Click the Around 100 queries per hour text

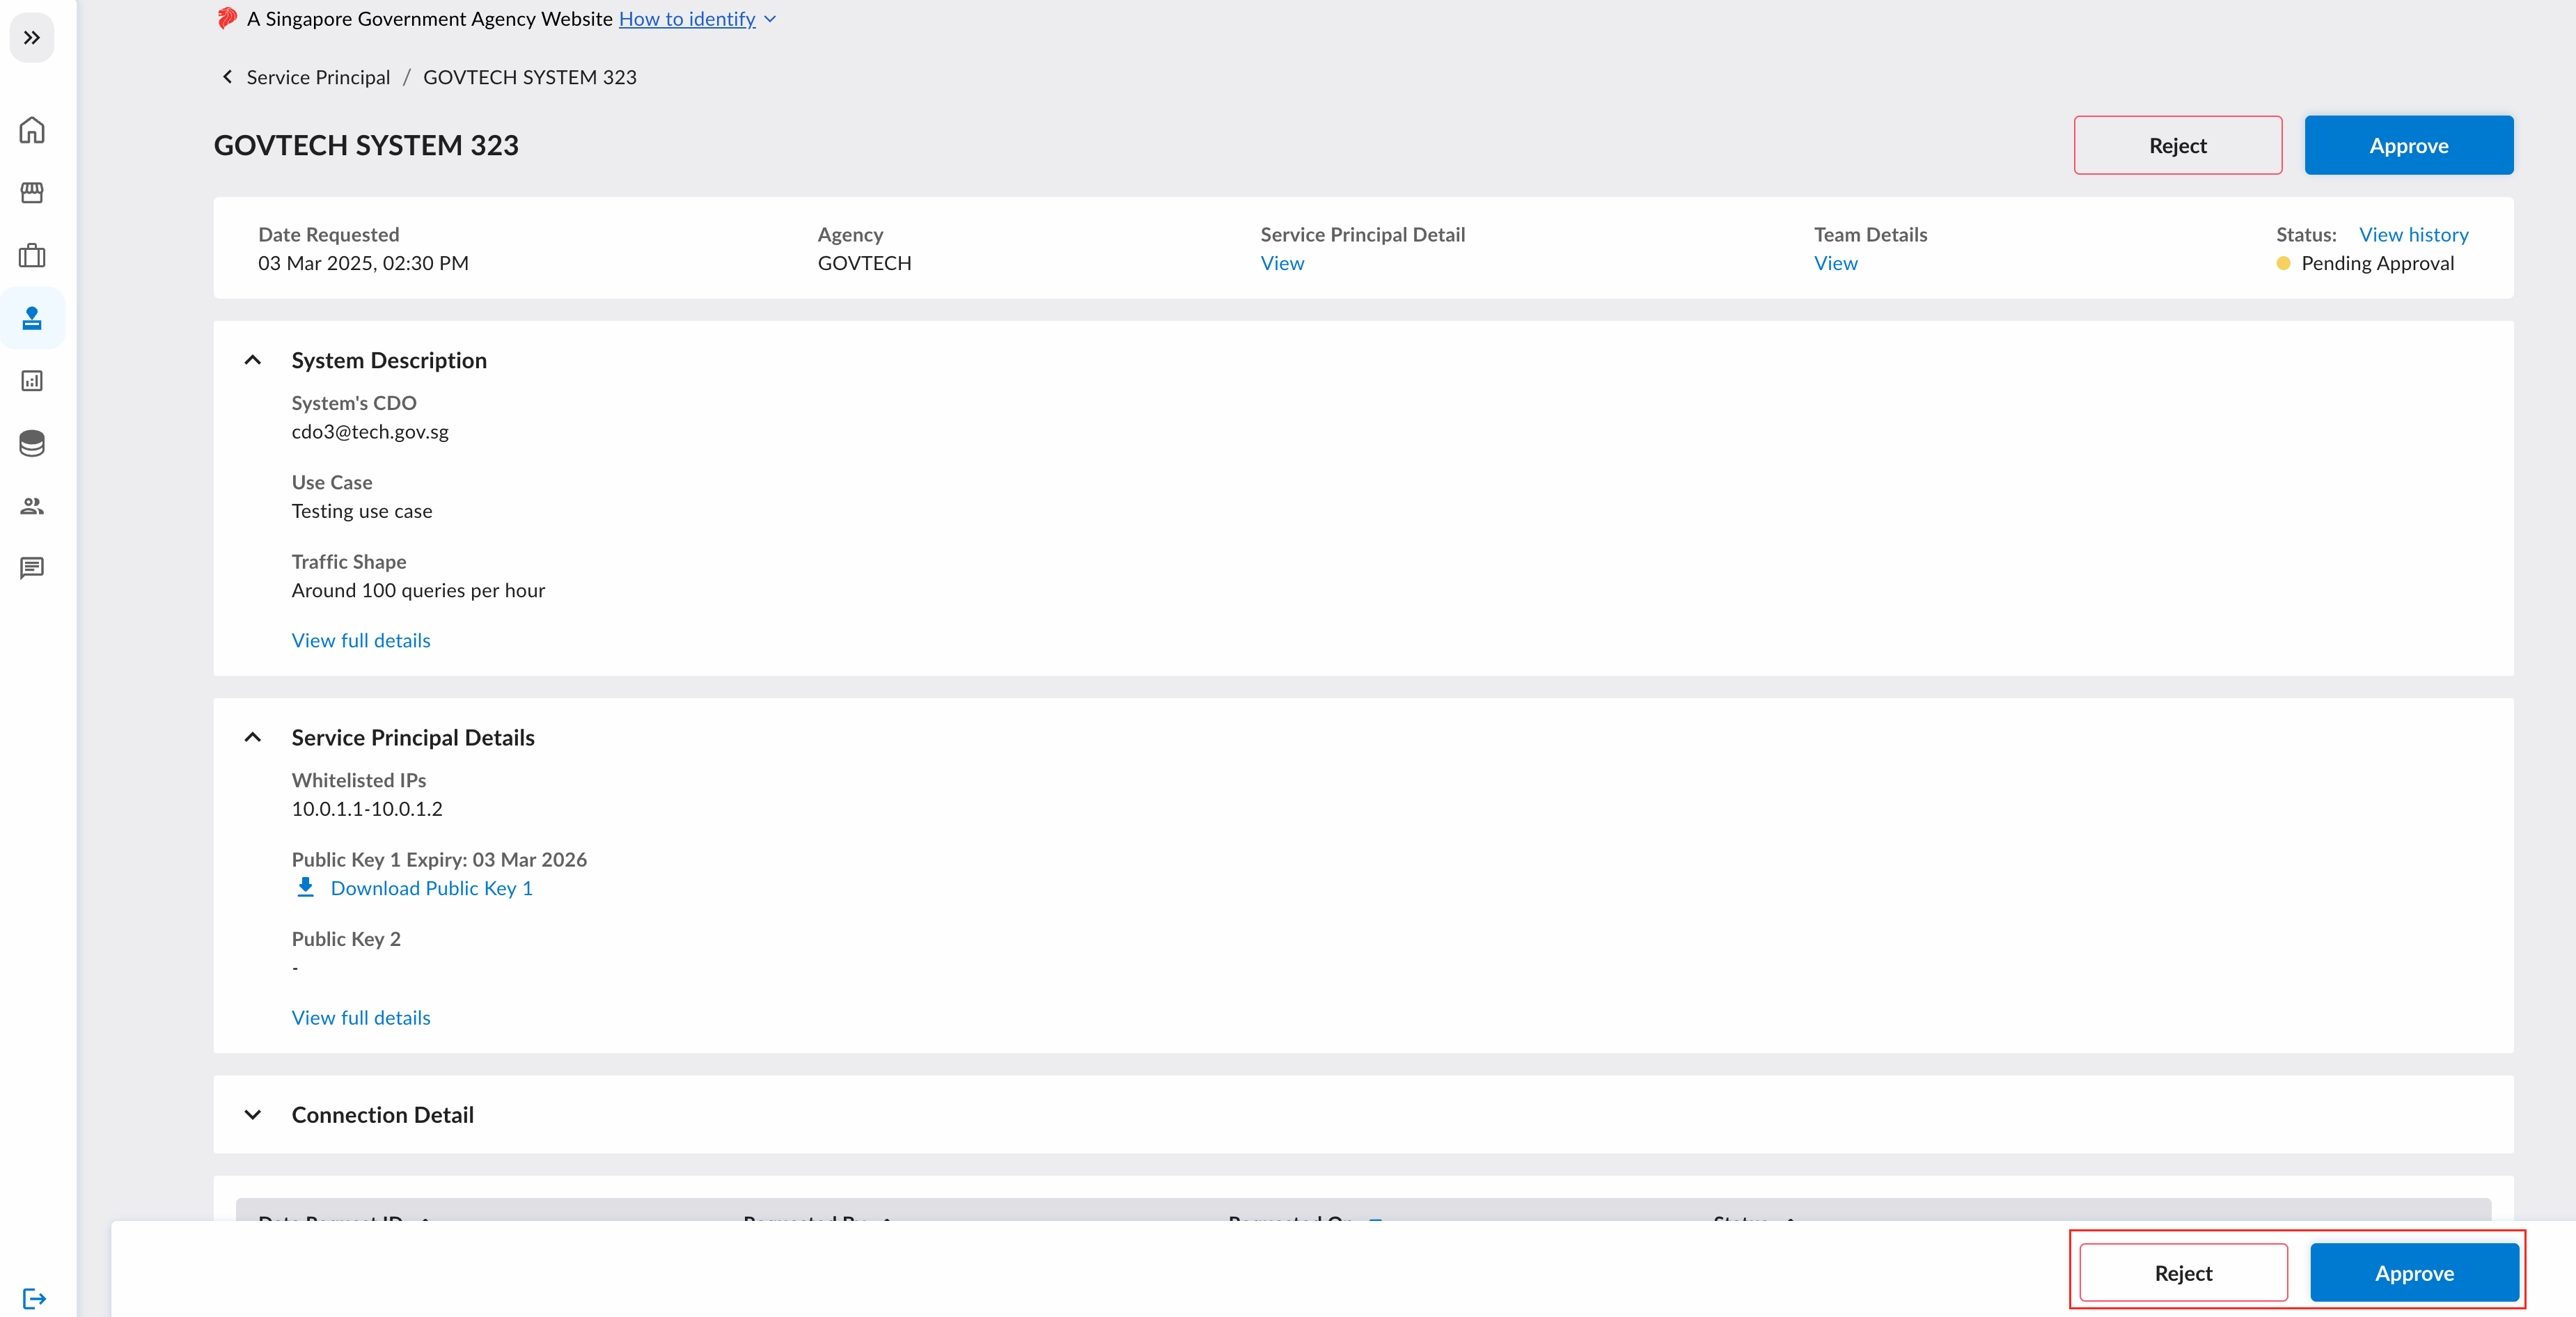(x=418, y=590)
